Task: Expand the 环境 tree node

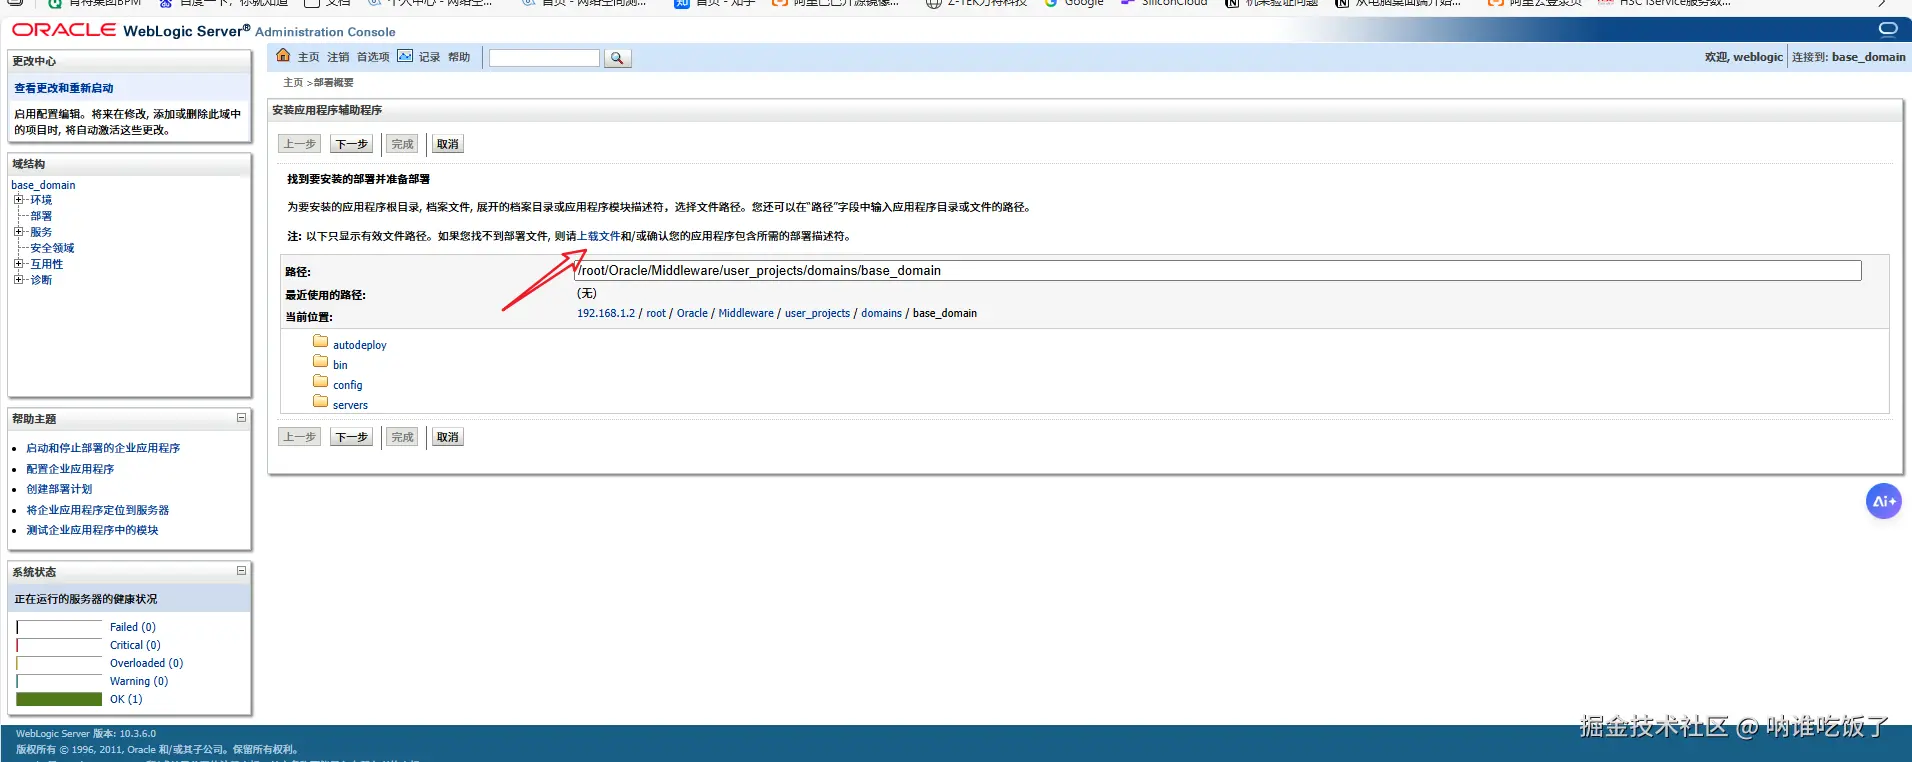Action: pyautogui.click(x=18, y=200)
